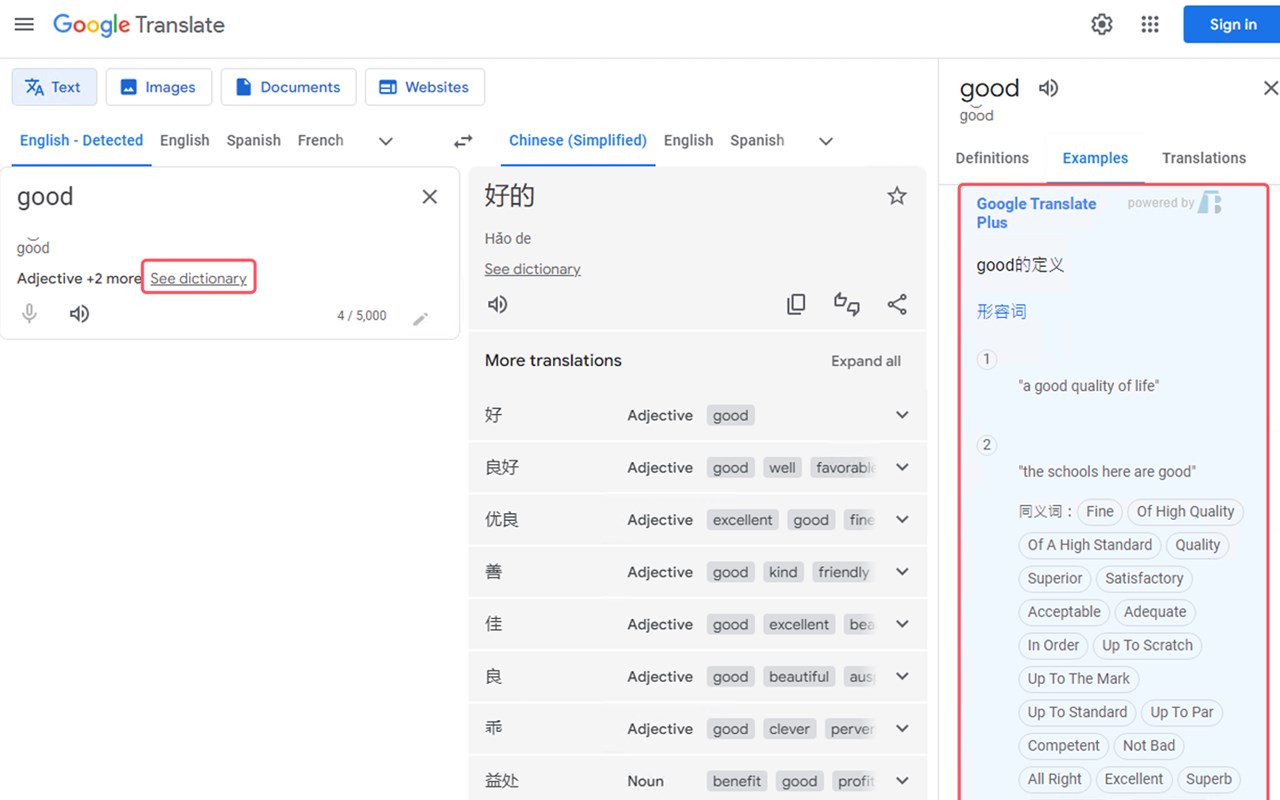
Task: Switch to Websites translation mode
Action: (x=425, y=87)
